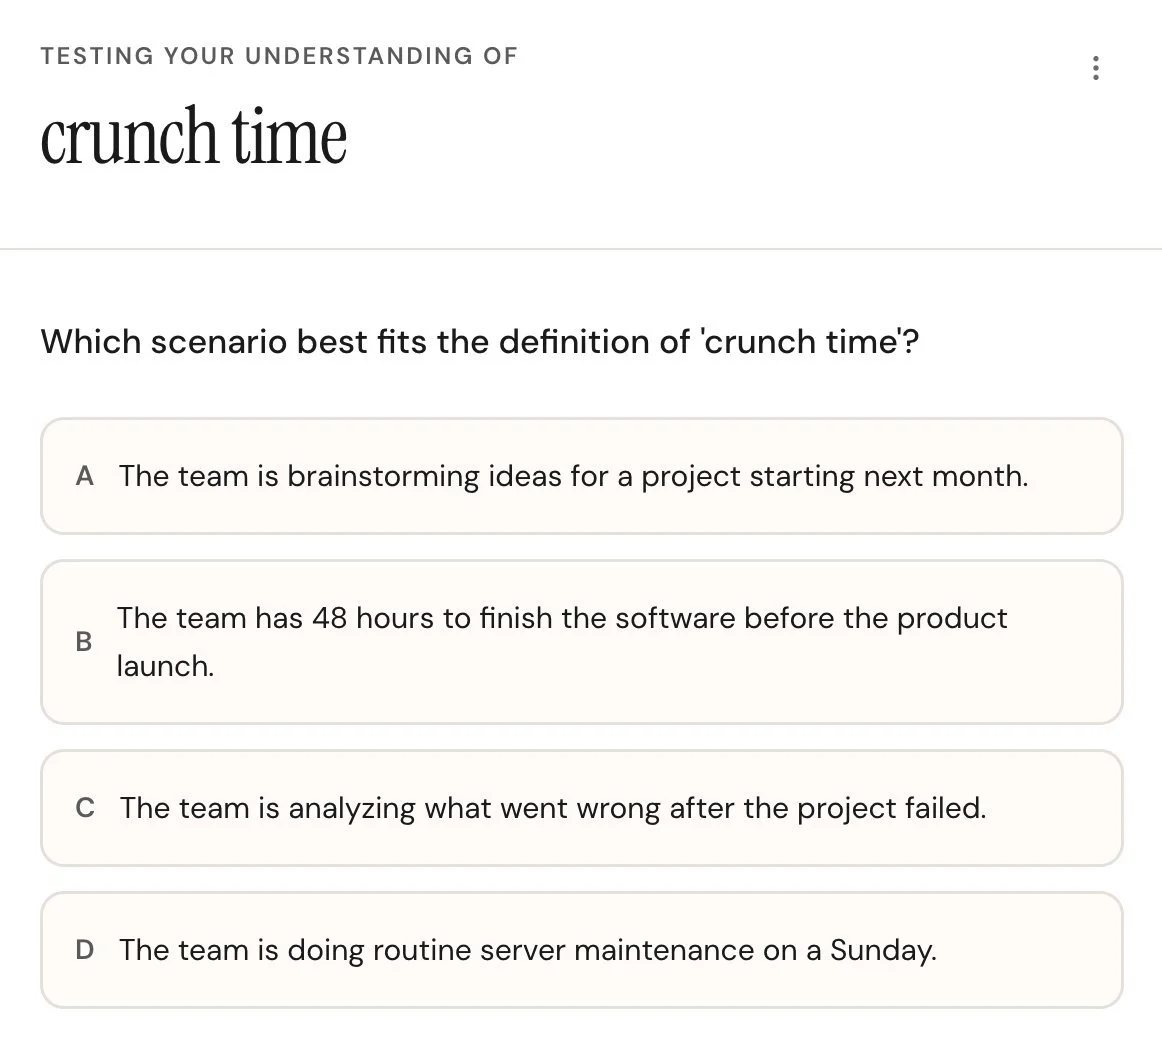Click the letter badge D on the fourth option
Viewport: 1162px width, 1052px height.
[85, 950]
